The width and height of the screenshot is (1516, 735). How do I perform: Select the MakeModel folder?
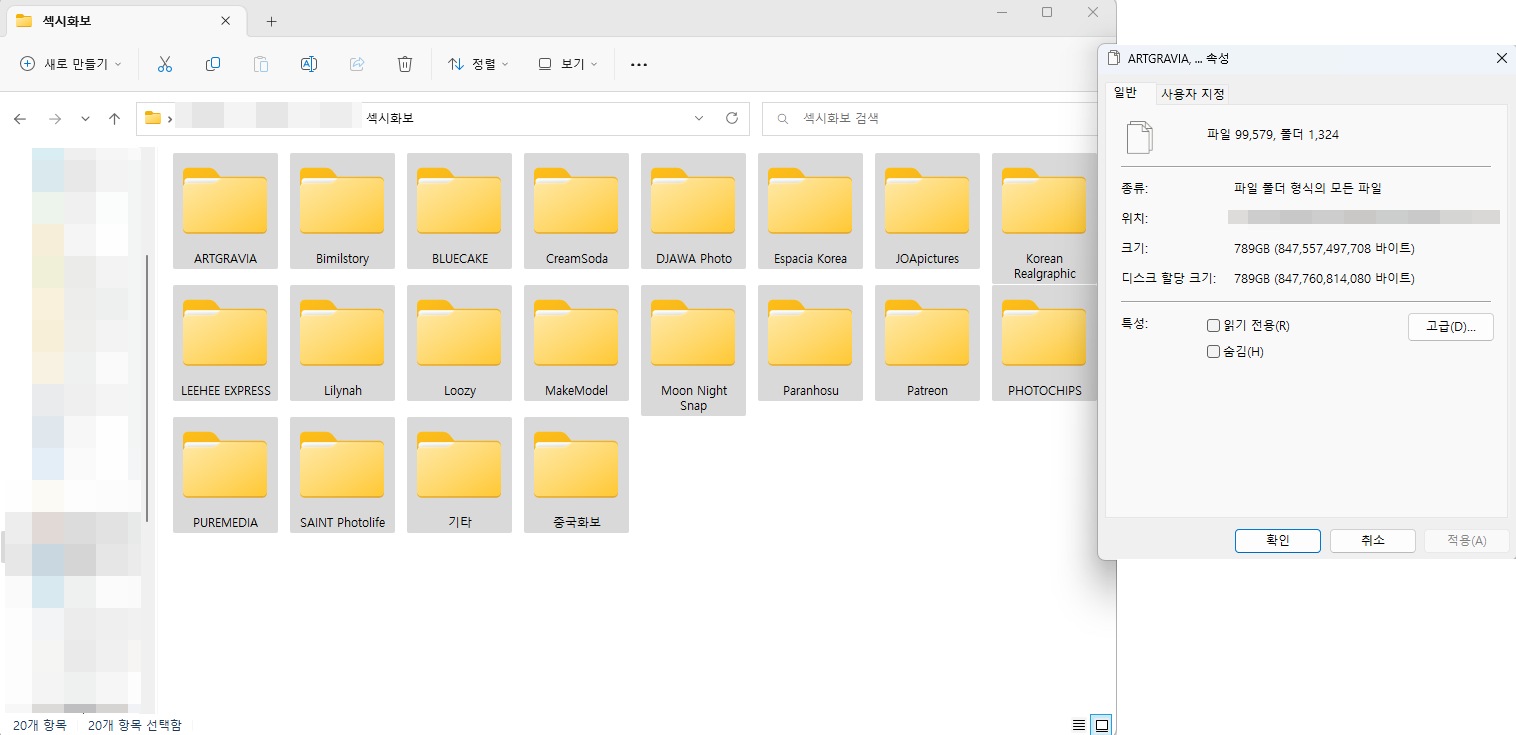[x=576, y=343]
